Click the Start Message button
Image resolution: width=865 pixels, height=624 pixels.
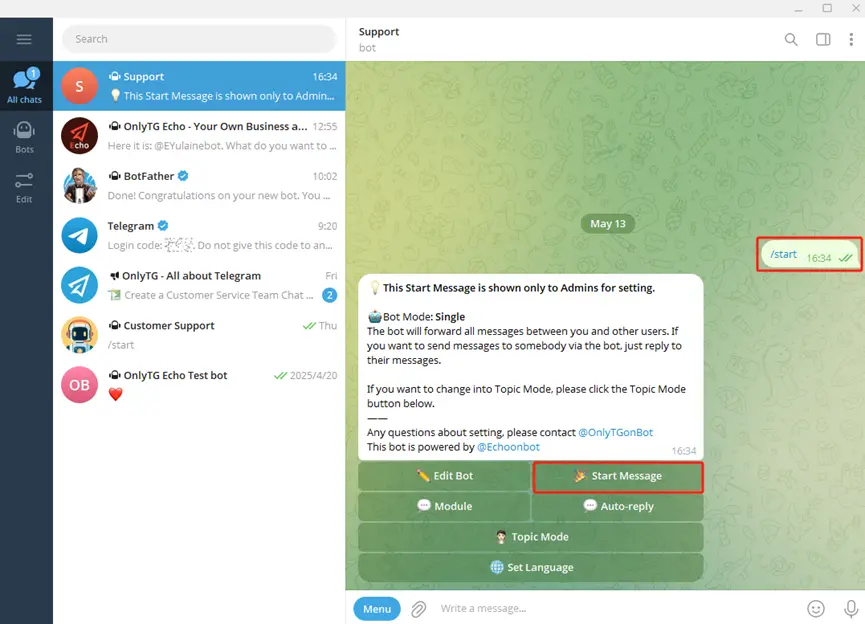pos(617,476)
